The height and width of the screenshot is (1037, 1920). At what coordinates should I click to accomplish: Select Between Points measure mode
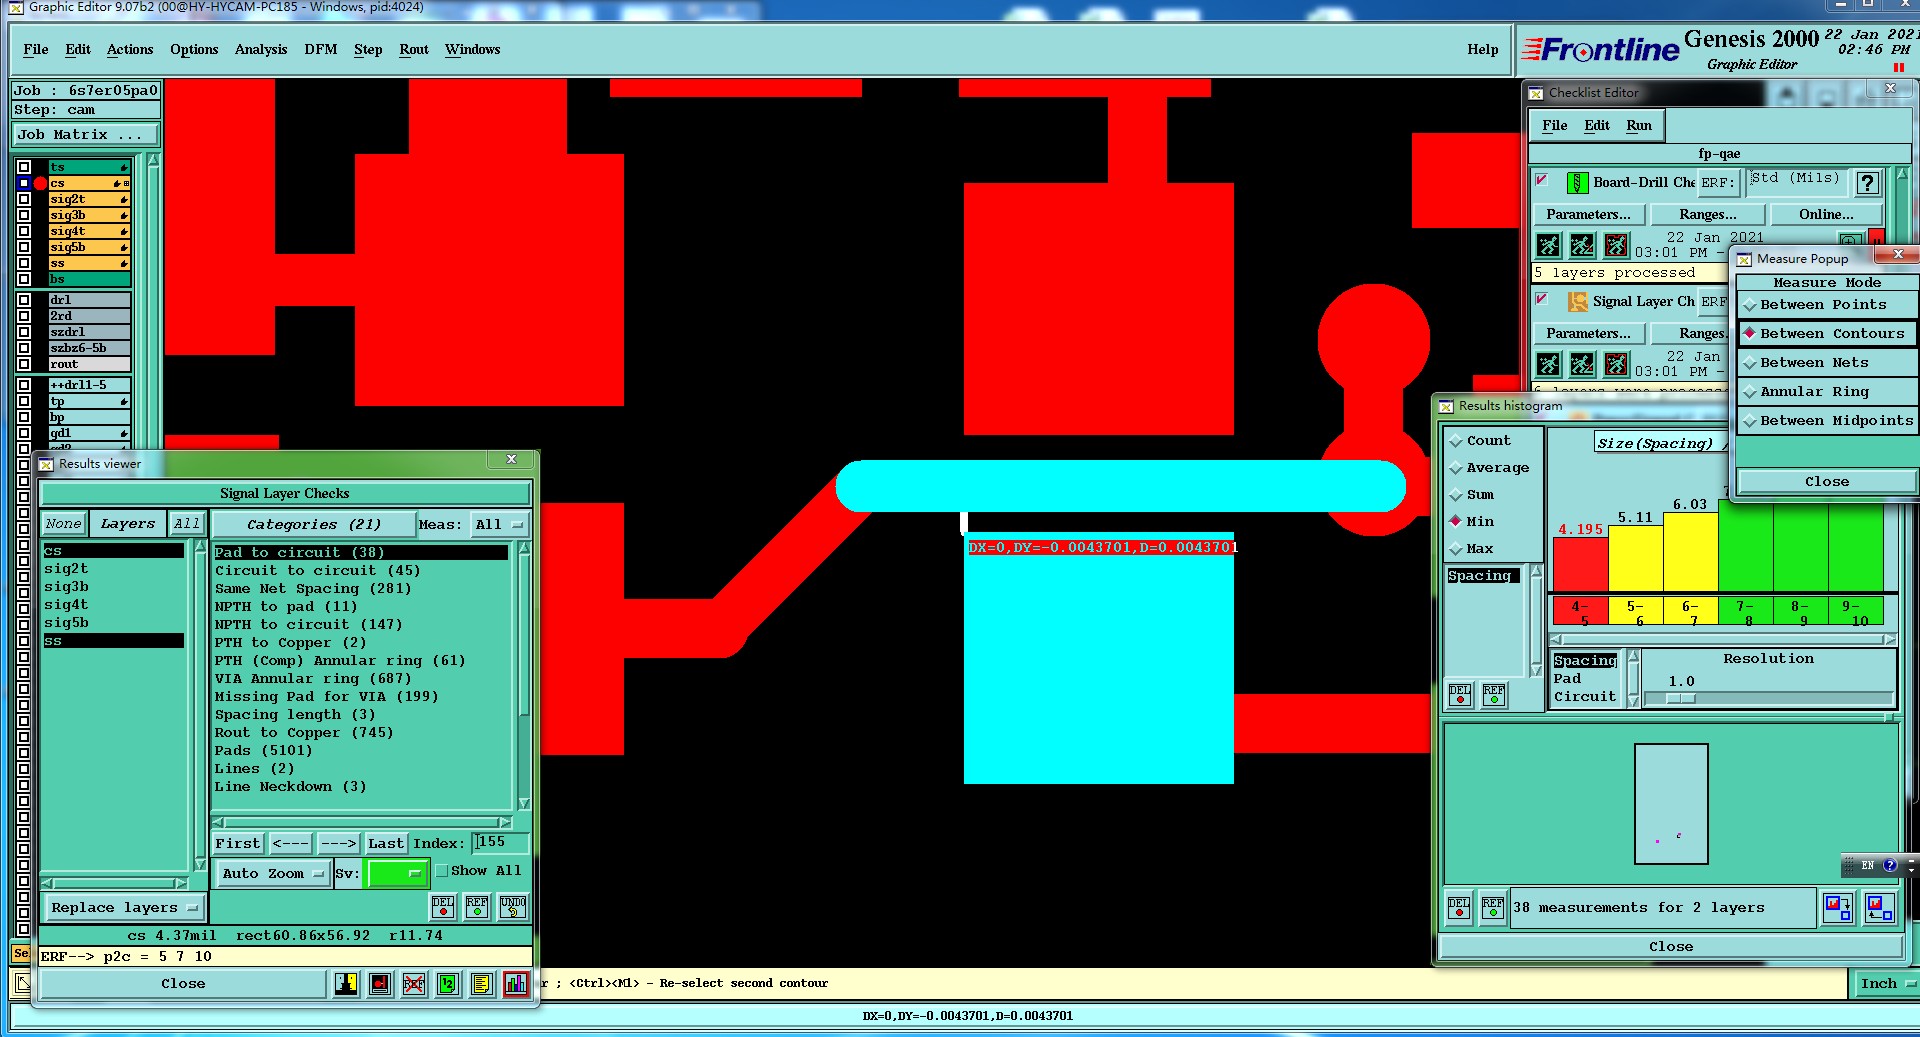click(1826, 305)
